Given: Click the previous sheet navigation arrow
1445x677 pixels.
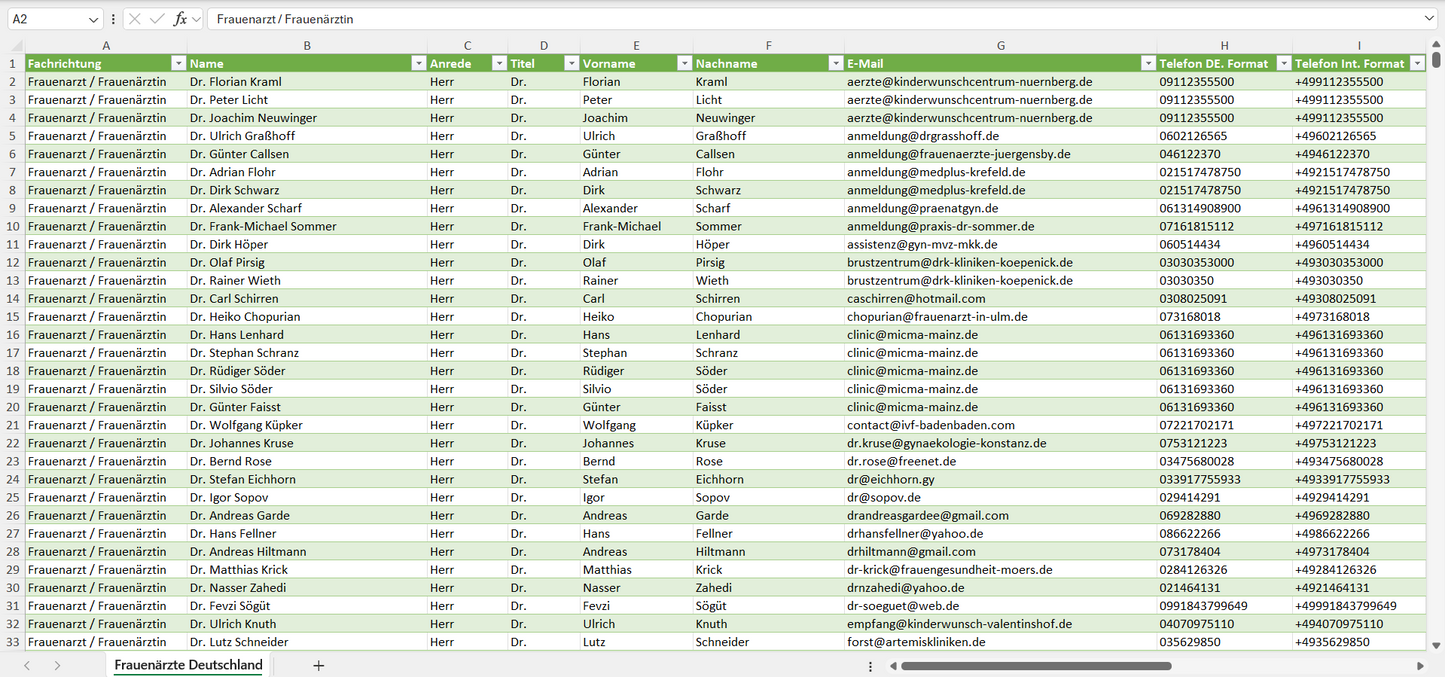Looking at the screenshot, I should 27,665.
